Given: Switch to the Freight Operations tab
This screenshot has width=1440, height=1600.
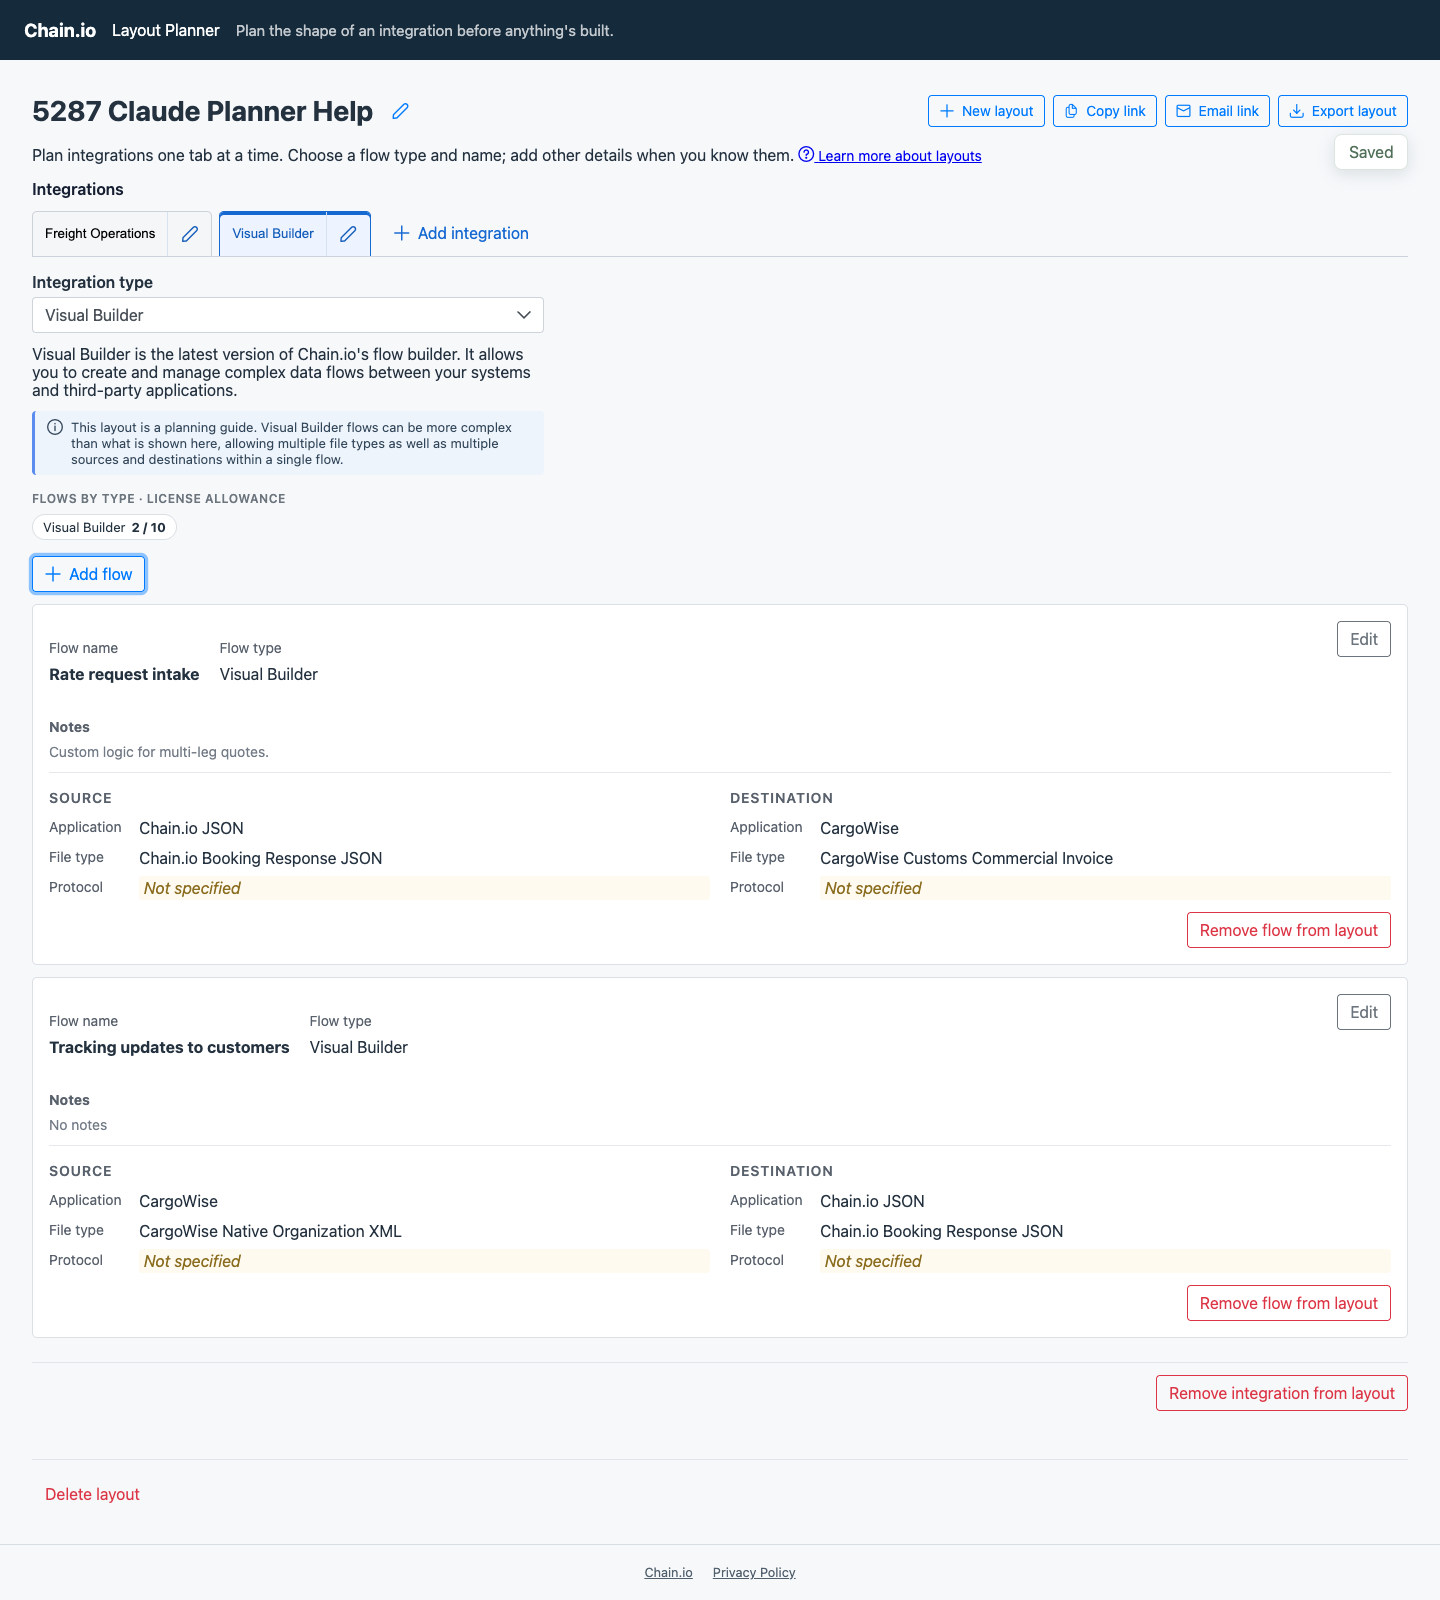Looking at the screenshot, I should 100,234.
